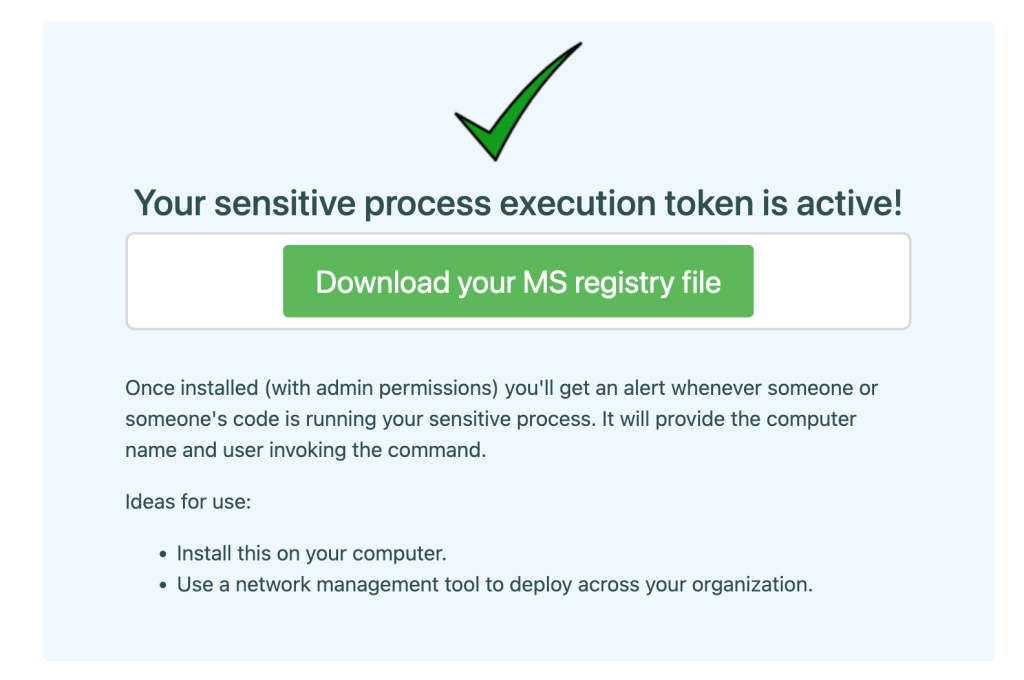The height and width of the screenshot is (680, 1024).
Task: Select the network management tool list item
Action: (x=494, y=584)
